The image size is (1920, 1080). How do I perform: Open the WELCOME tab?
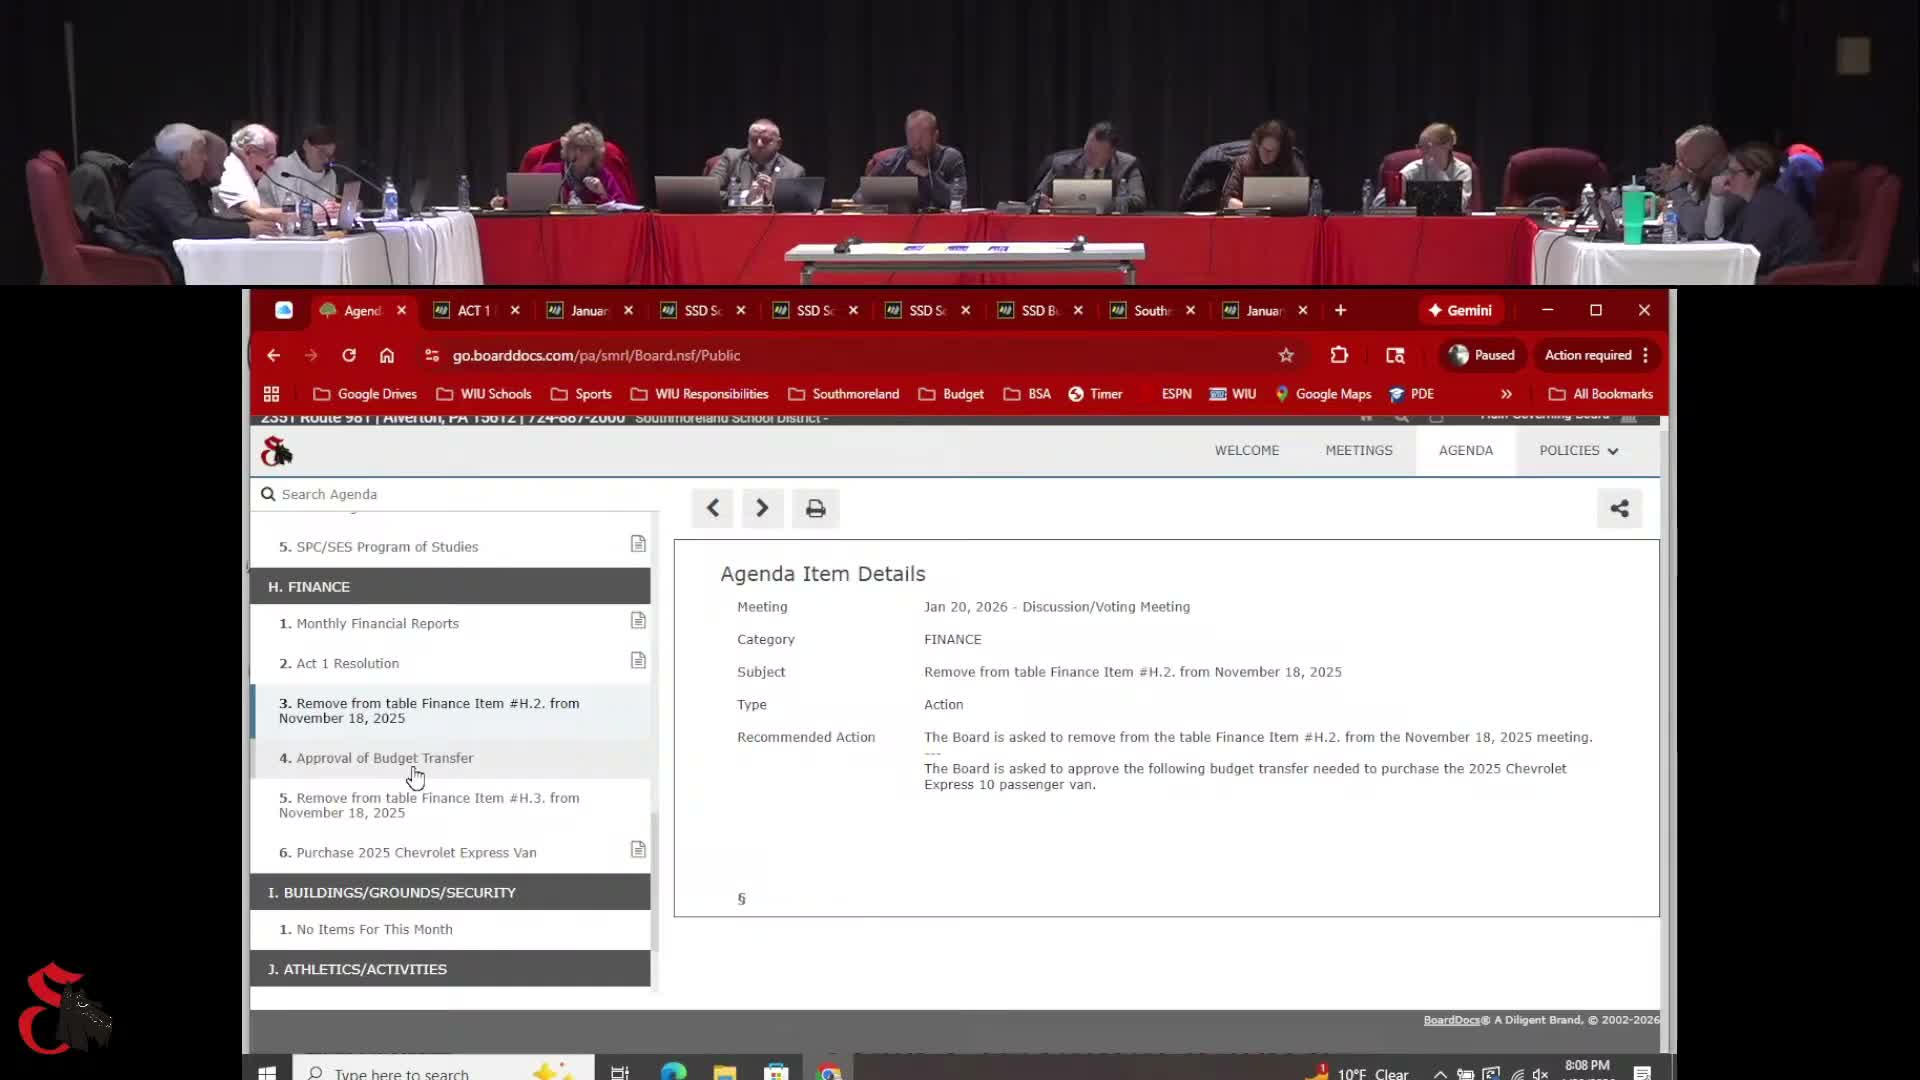tap(1246, 450)
